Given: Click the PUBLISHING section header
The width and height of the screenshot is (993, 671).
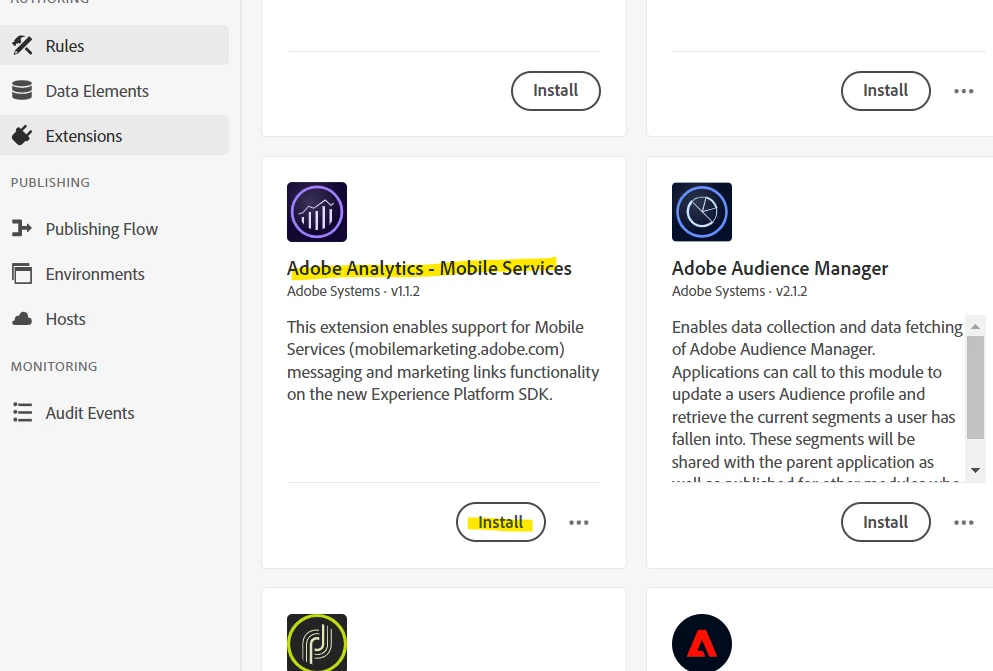Looking at the screenshot, I should tap(50, 182).
